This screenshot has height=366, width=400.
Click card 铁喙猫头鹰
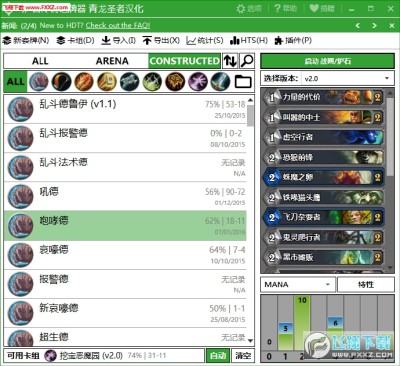(323, 197)
